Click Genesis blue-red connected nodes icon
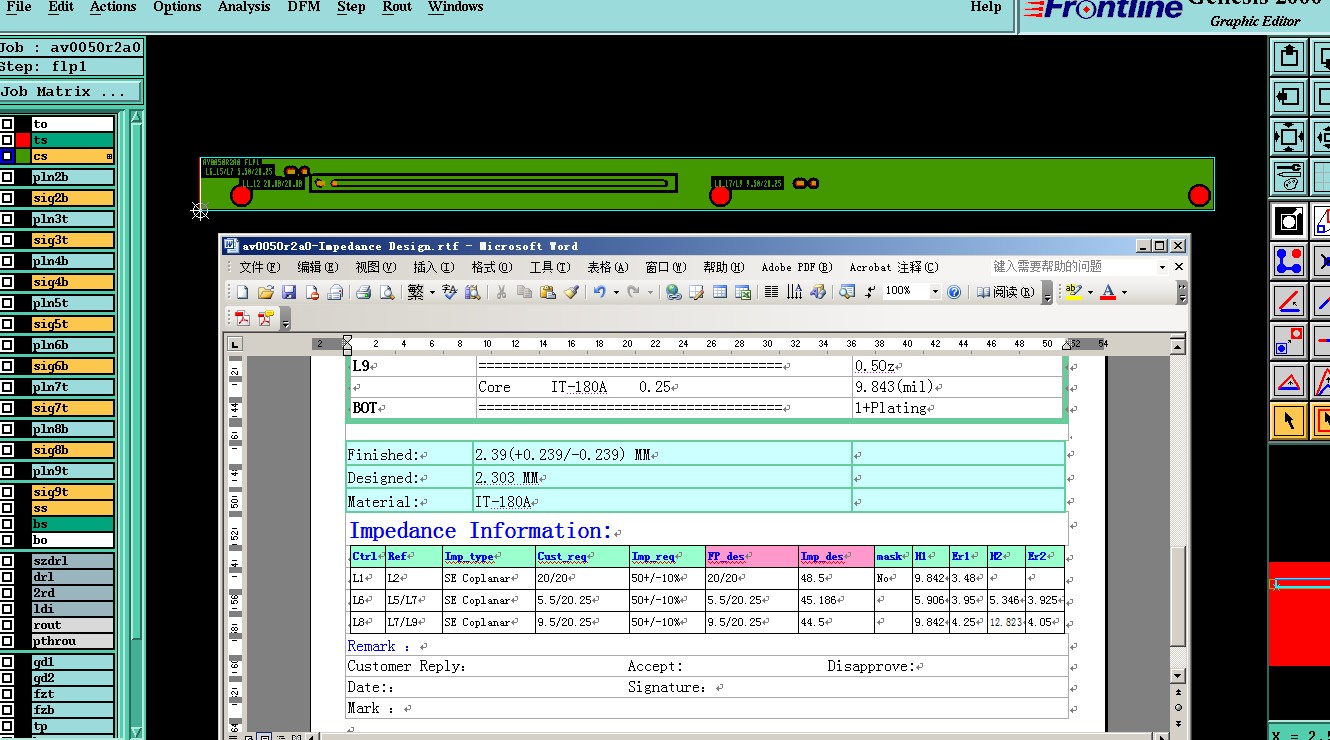Image resolution: width=1330 pixels, height=740 pixels. [x=1289, y=260]
